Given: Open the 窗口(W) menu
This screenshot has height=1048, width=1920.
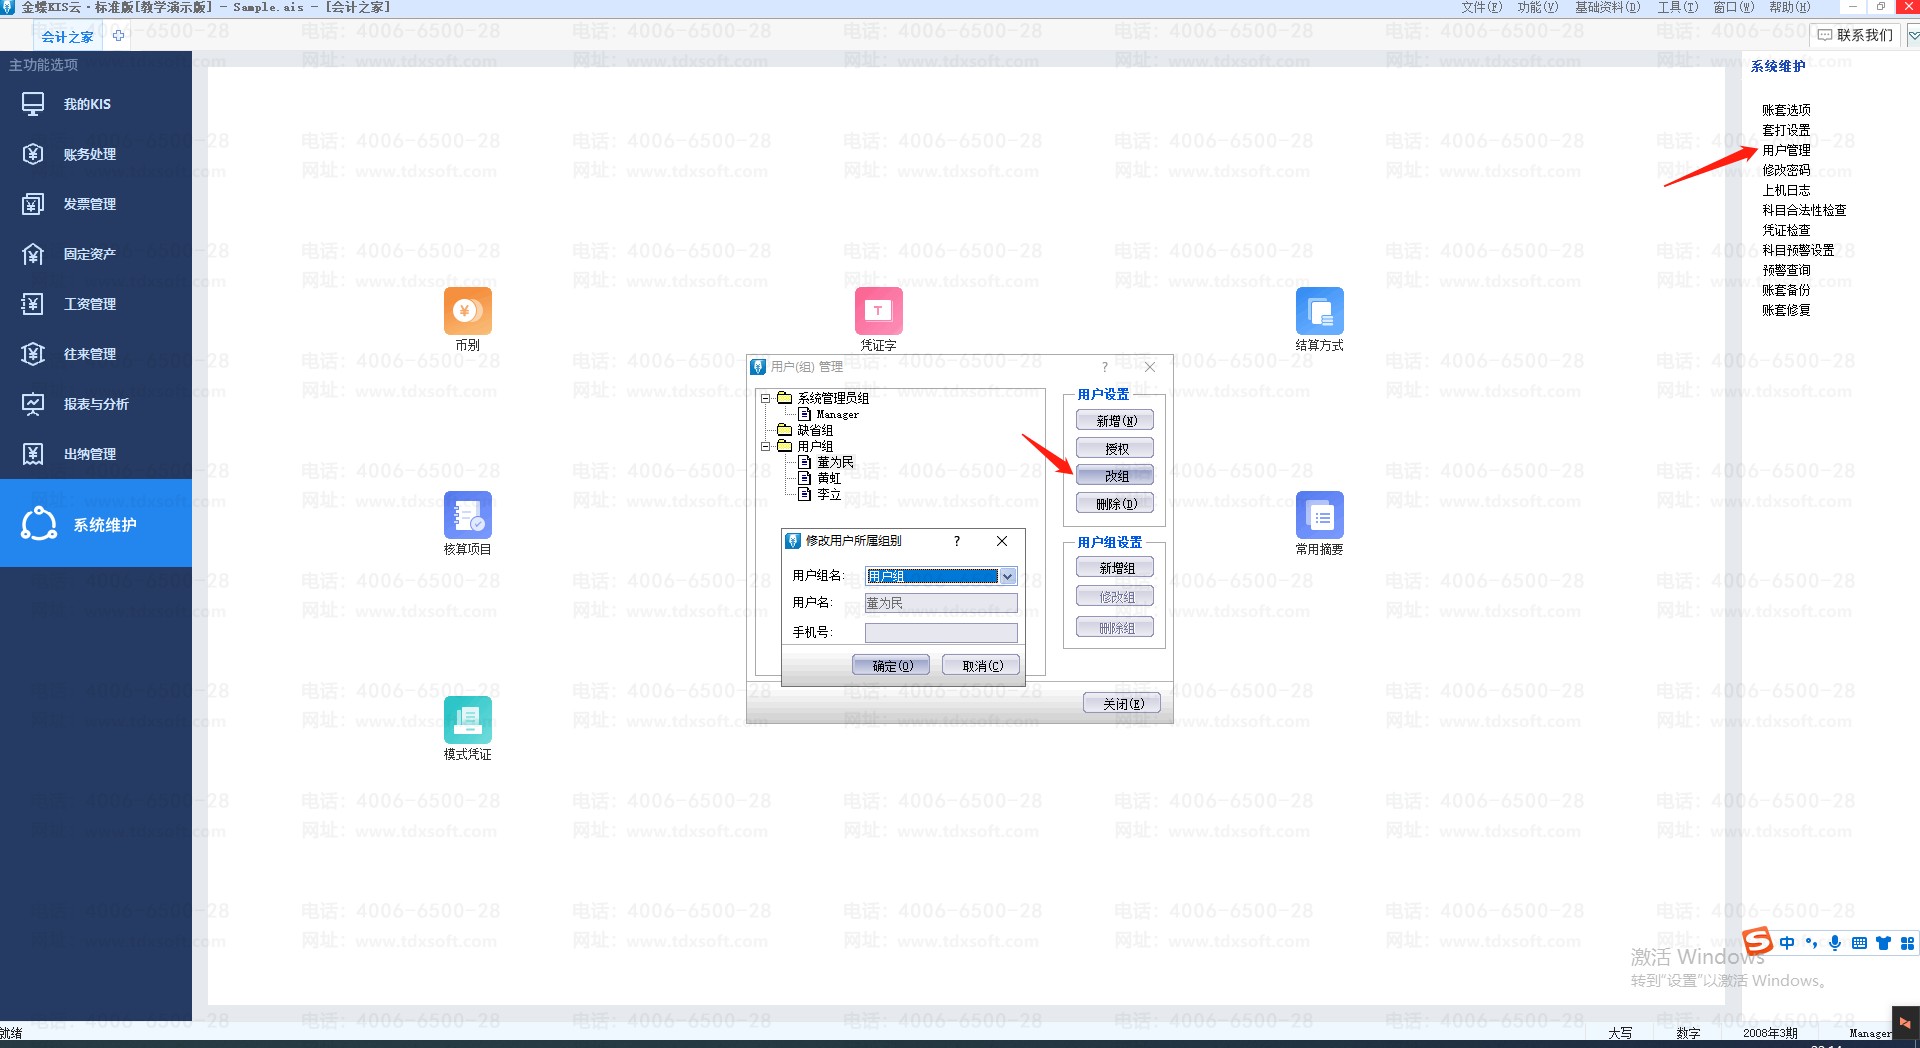Looking at the screenshot, I should click(1733, 7).
